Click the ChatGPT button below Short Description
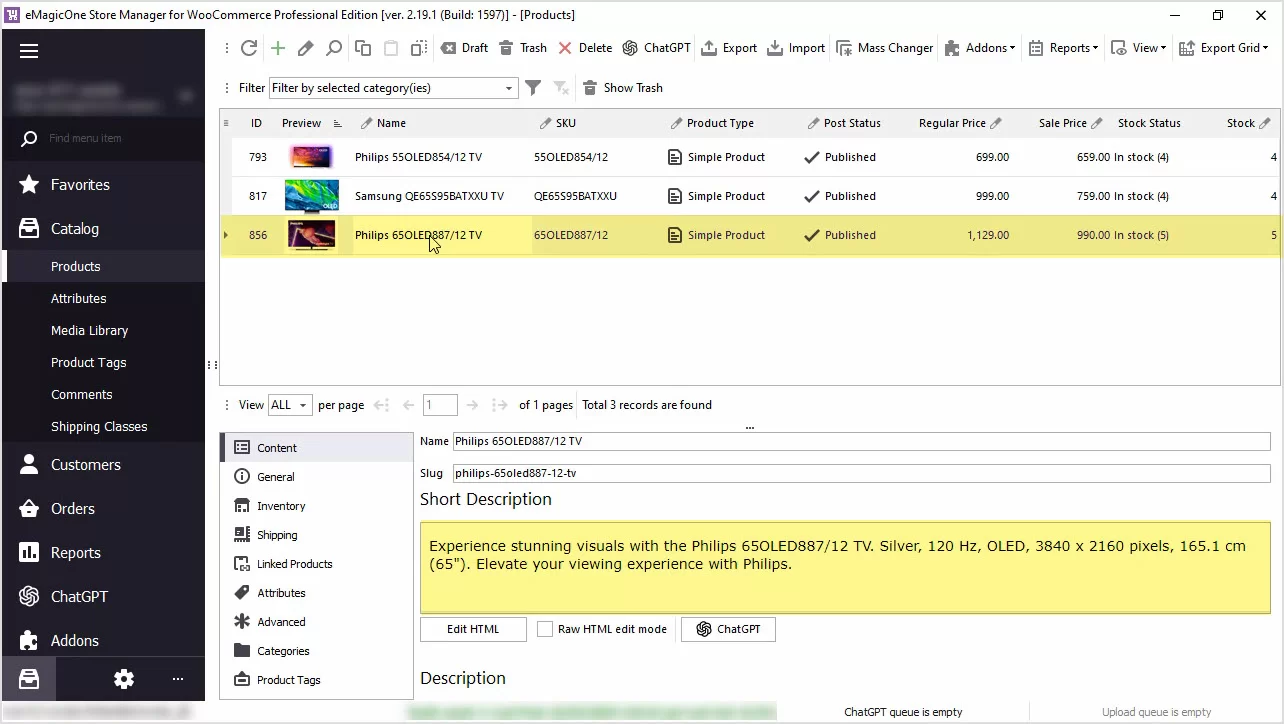 [728, 629]
